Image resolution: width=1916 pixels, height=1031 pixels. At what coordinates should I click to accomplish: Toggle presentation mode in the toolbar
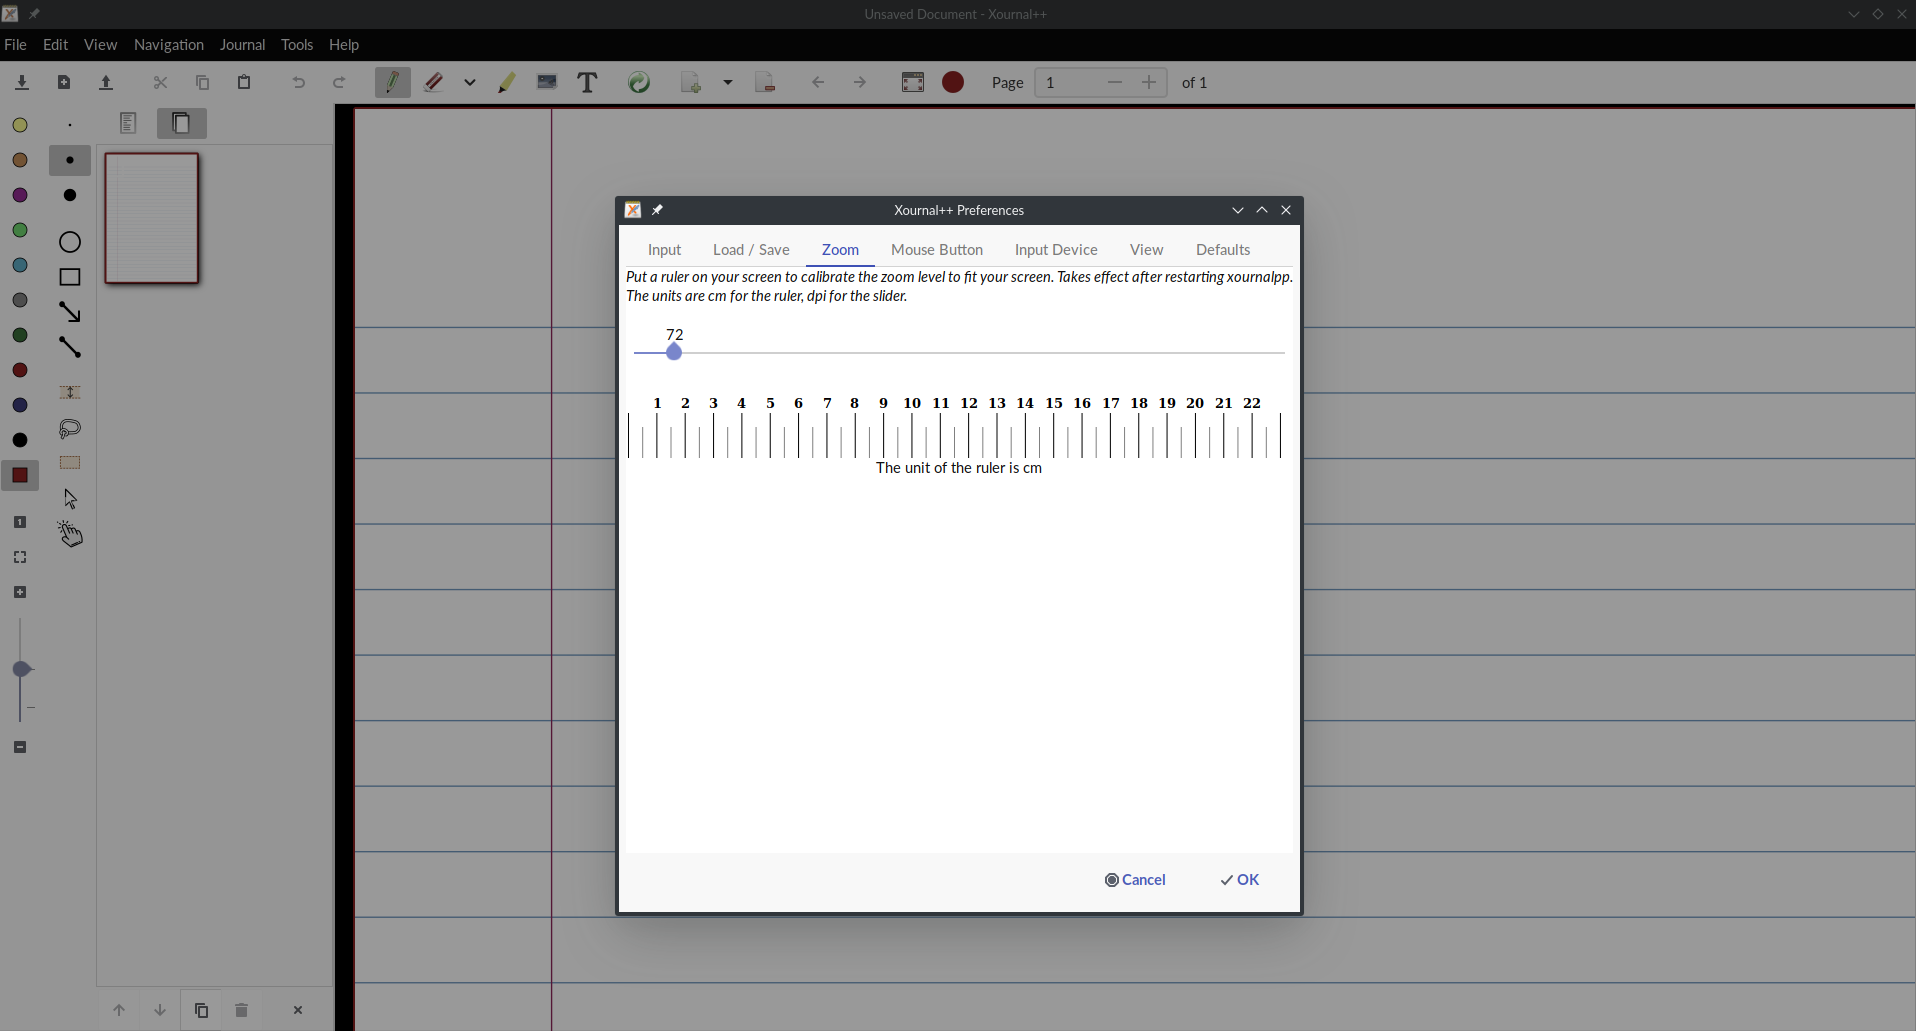tap(913, 83)
